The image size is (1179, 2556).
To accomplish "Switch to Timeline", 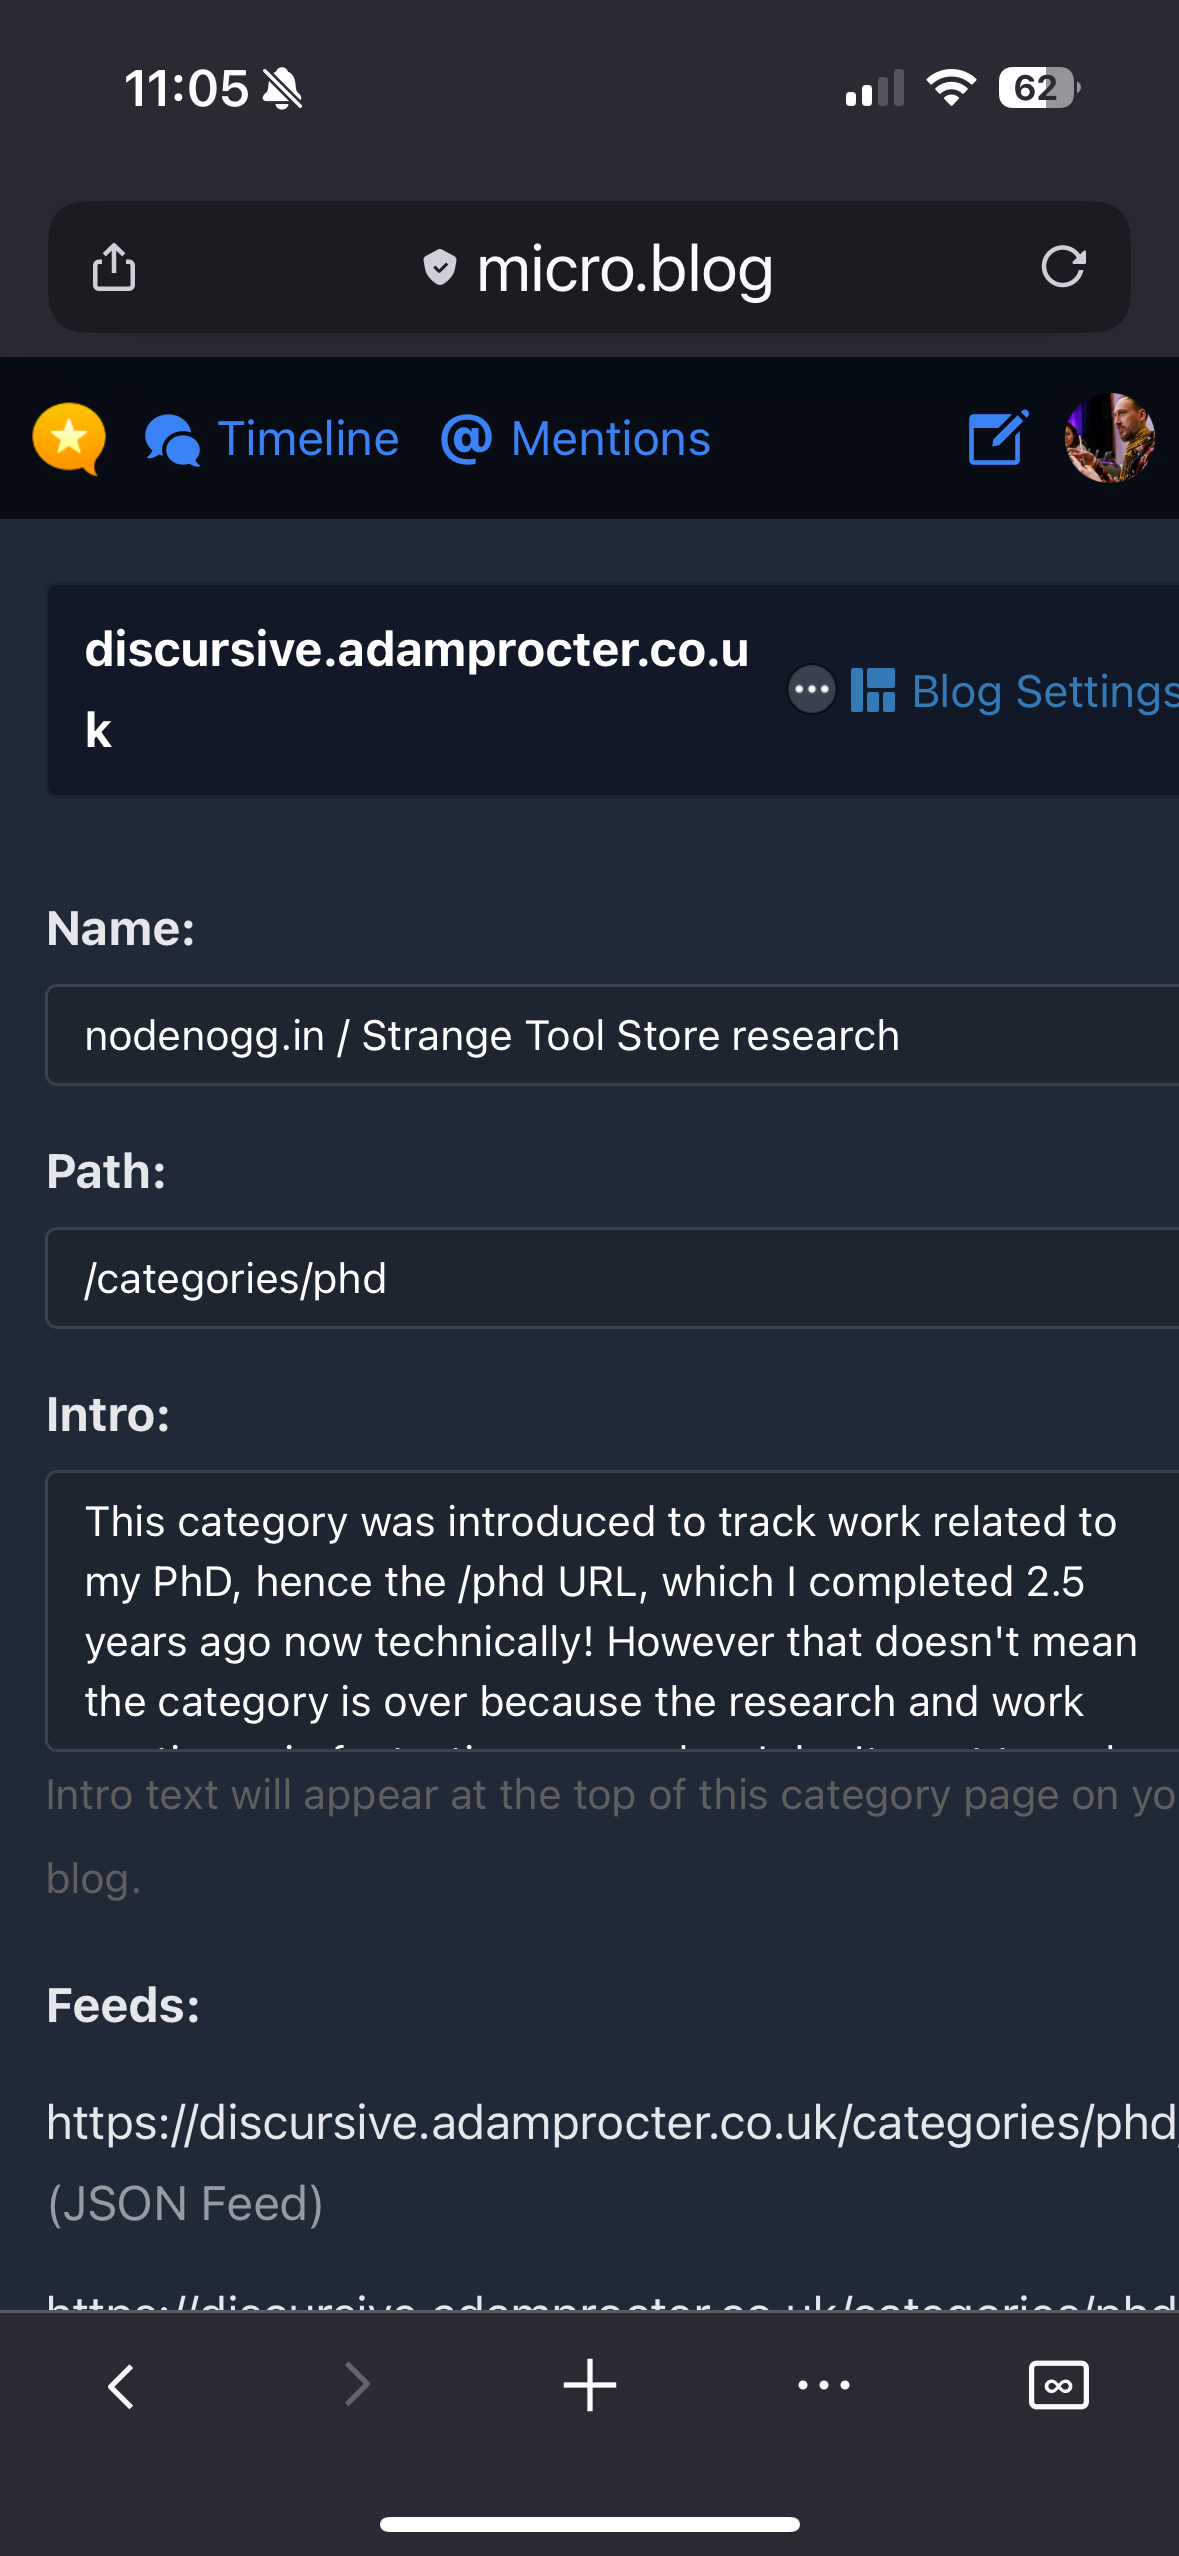I will (x=307, y=438).
